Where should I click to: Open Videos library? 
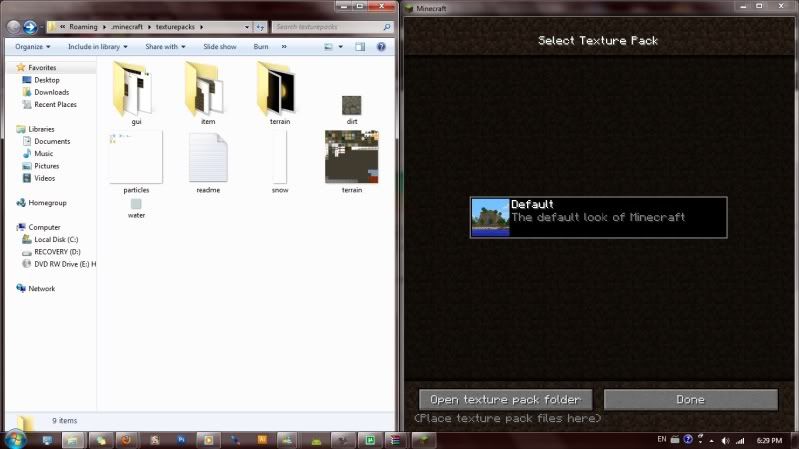coord(44,178)
